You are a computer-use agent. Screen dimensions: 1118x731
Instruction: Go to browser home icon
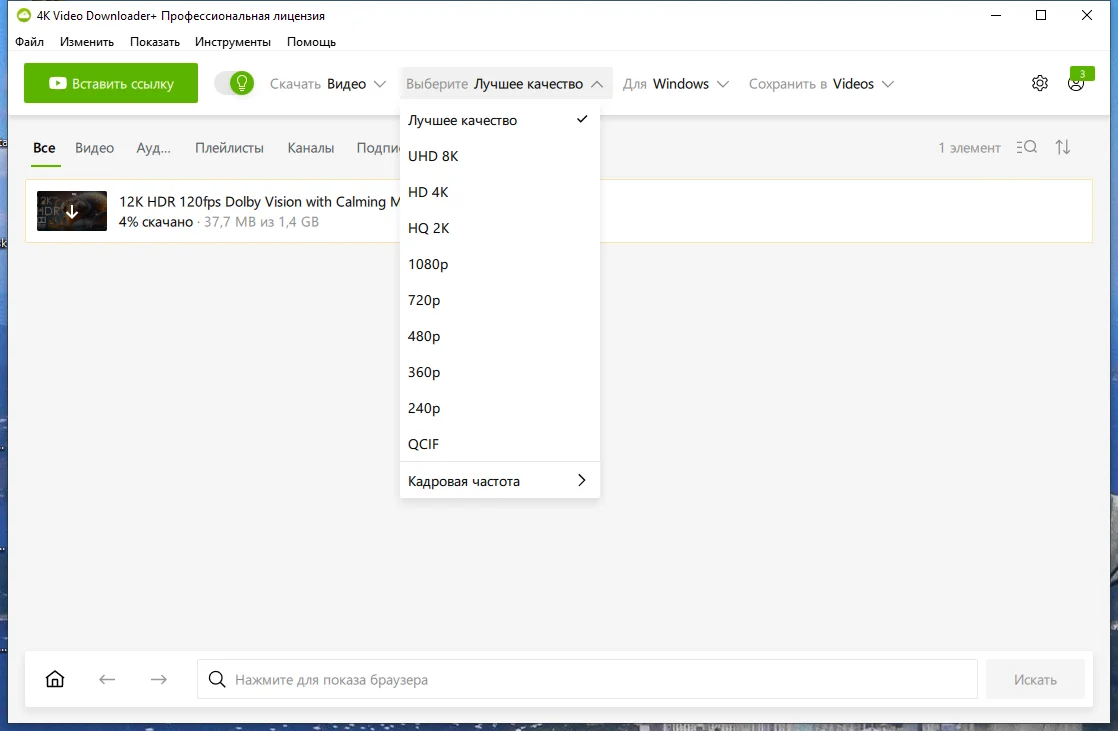click(55, 679)
